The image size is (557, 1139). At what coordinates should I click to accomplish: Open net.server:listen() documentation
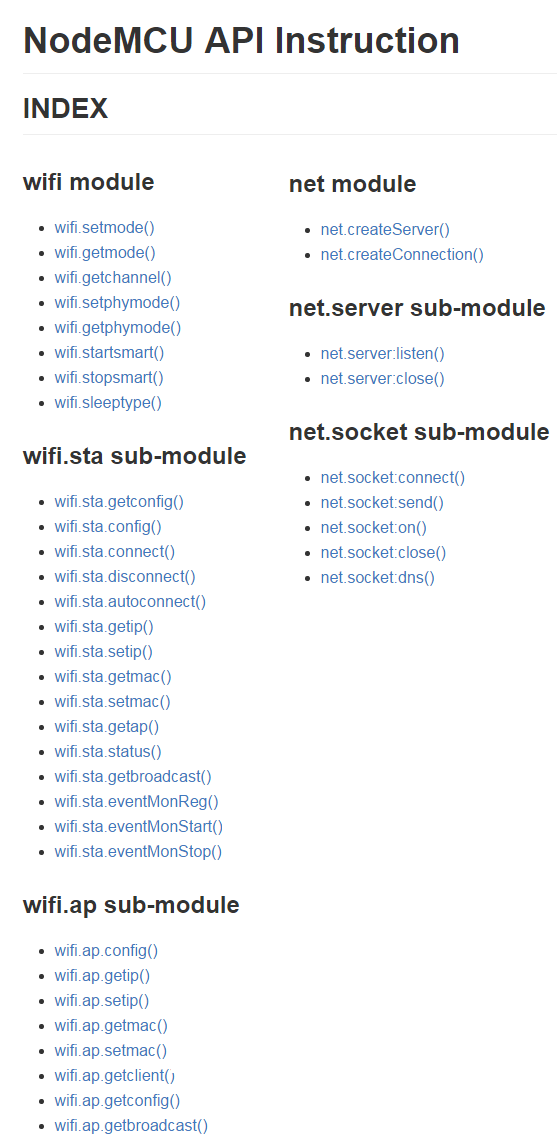point(383,354)
